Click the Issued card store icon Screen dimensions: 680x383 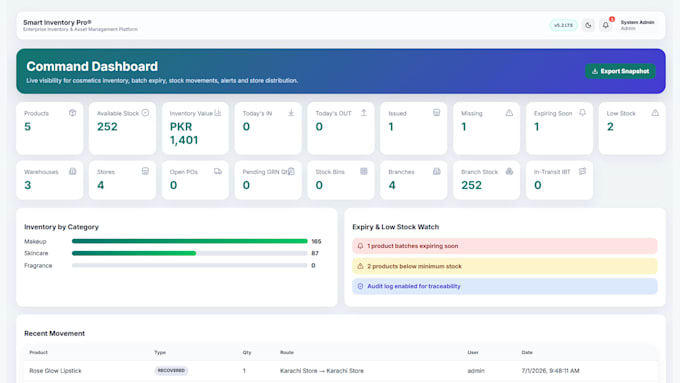click(437, 113)
